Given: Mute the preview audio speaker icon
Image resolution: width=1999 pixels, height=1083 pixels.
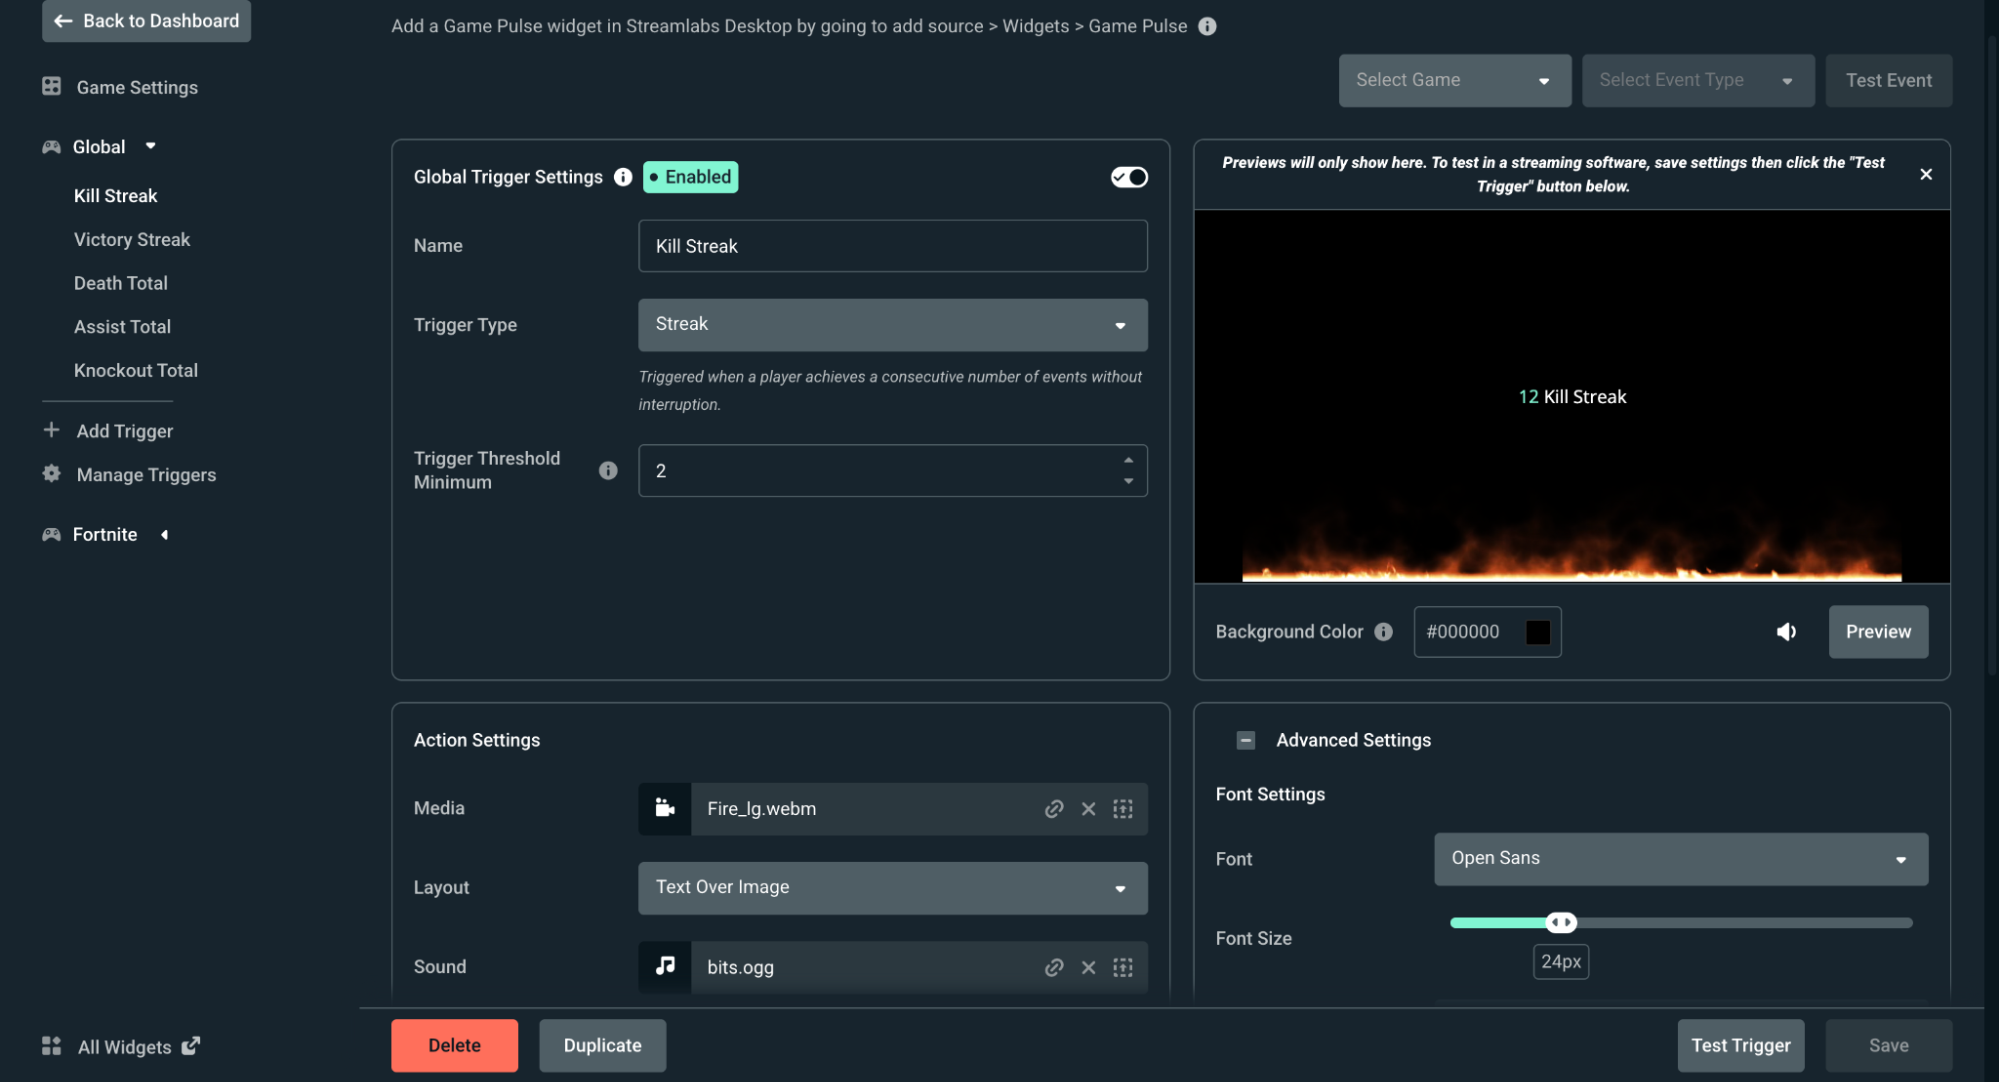Looking at the screenshot, I should click(1787, 631).
